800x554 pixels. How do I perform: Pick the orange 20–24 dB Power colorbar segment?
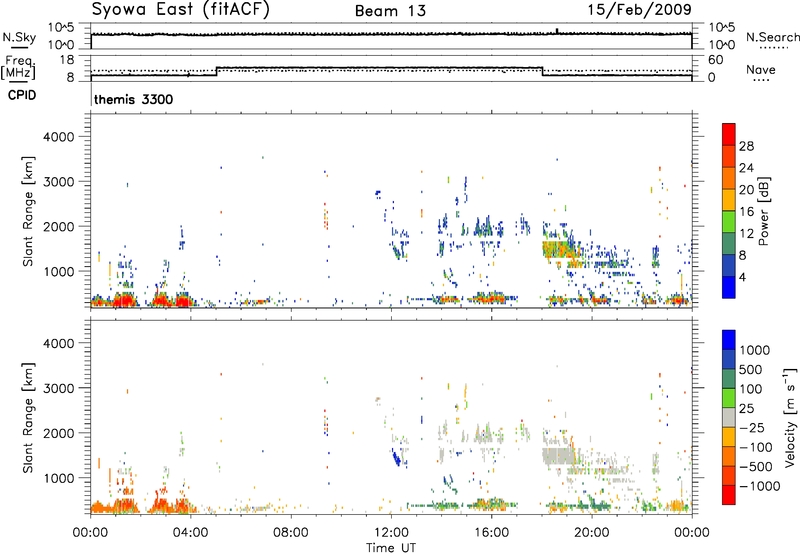tap(729, 179)
